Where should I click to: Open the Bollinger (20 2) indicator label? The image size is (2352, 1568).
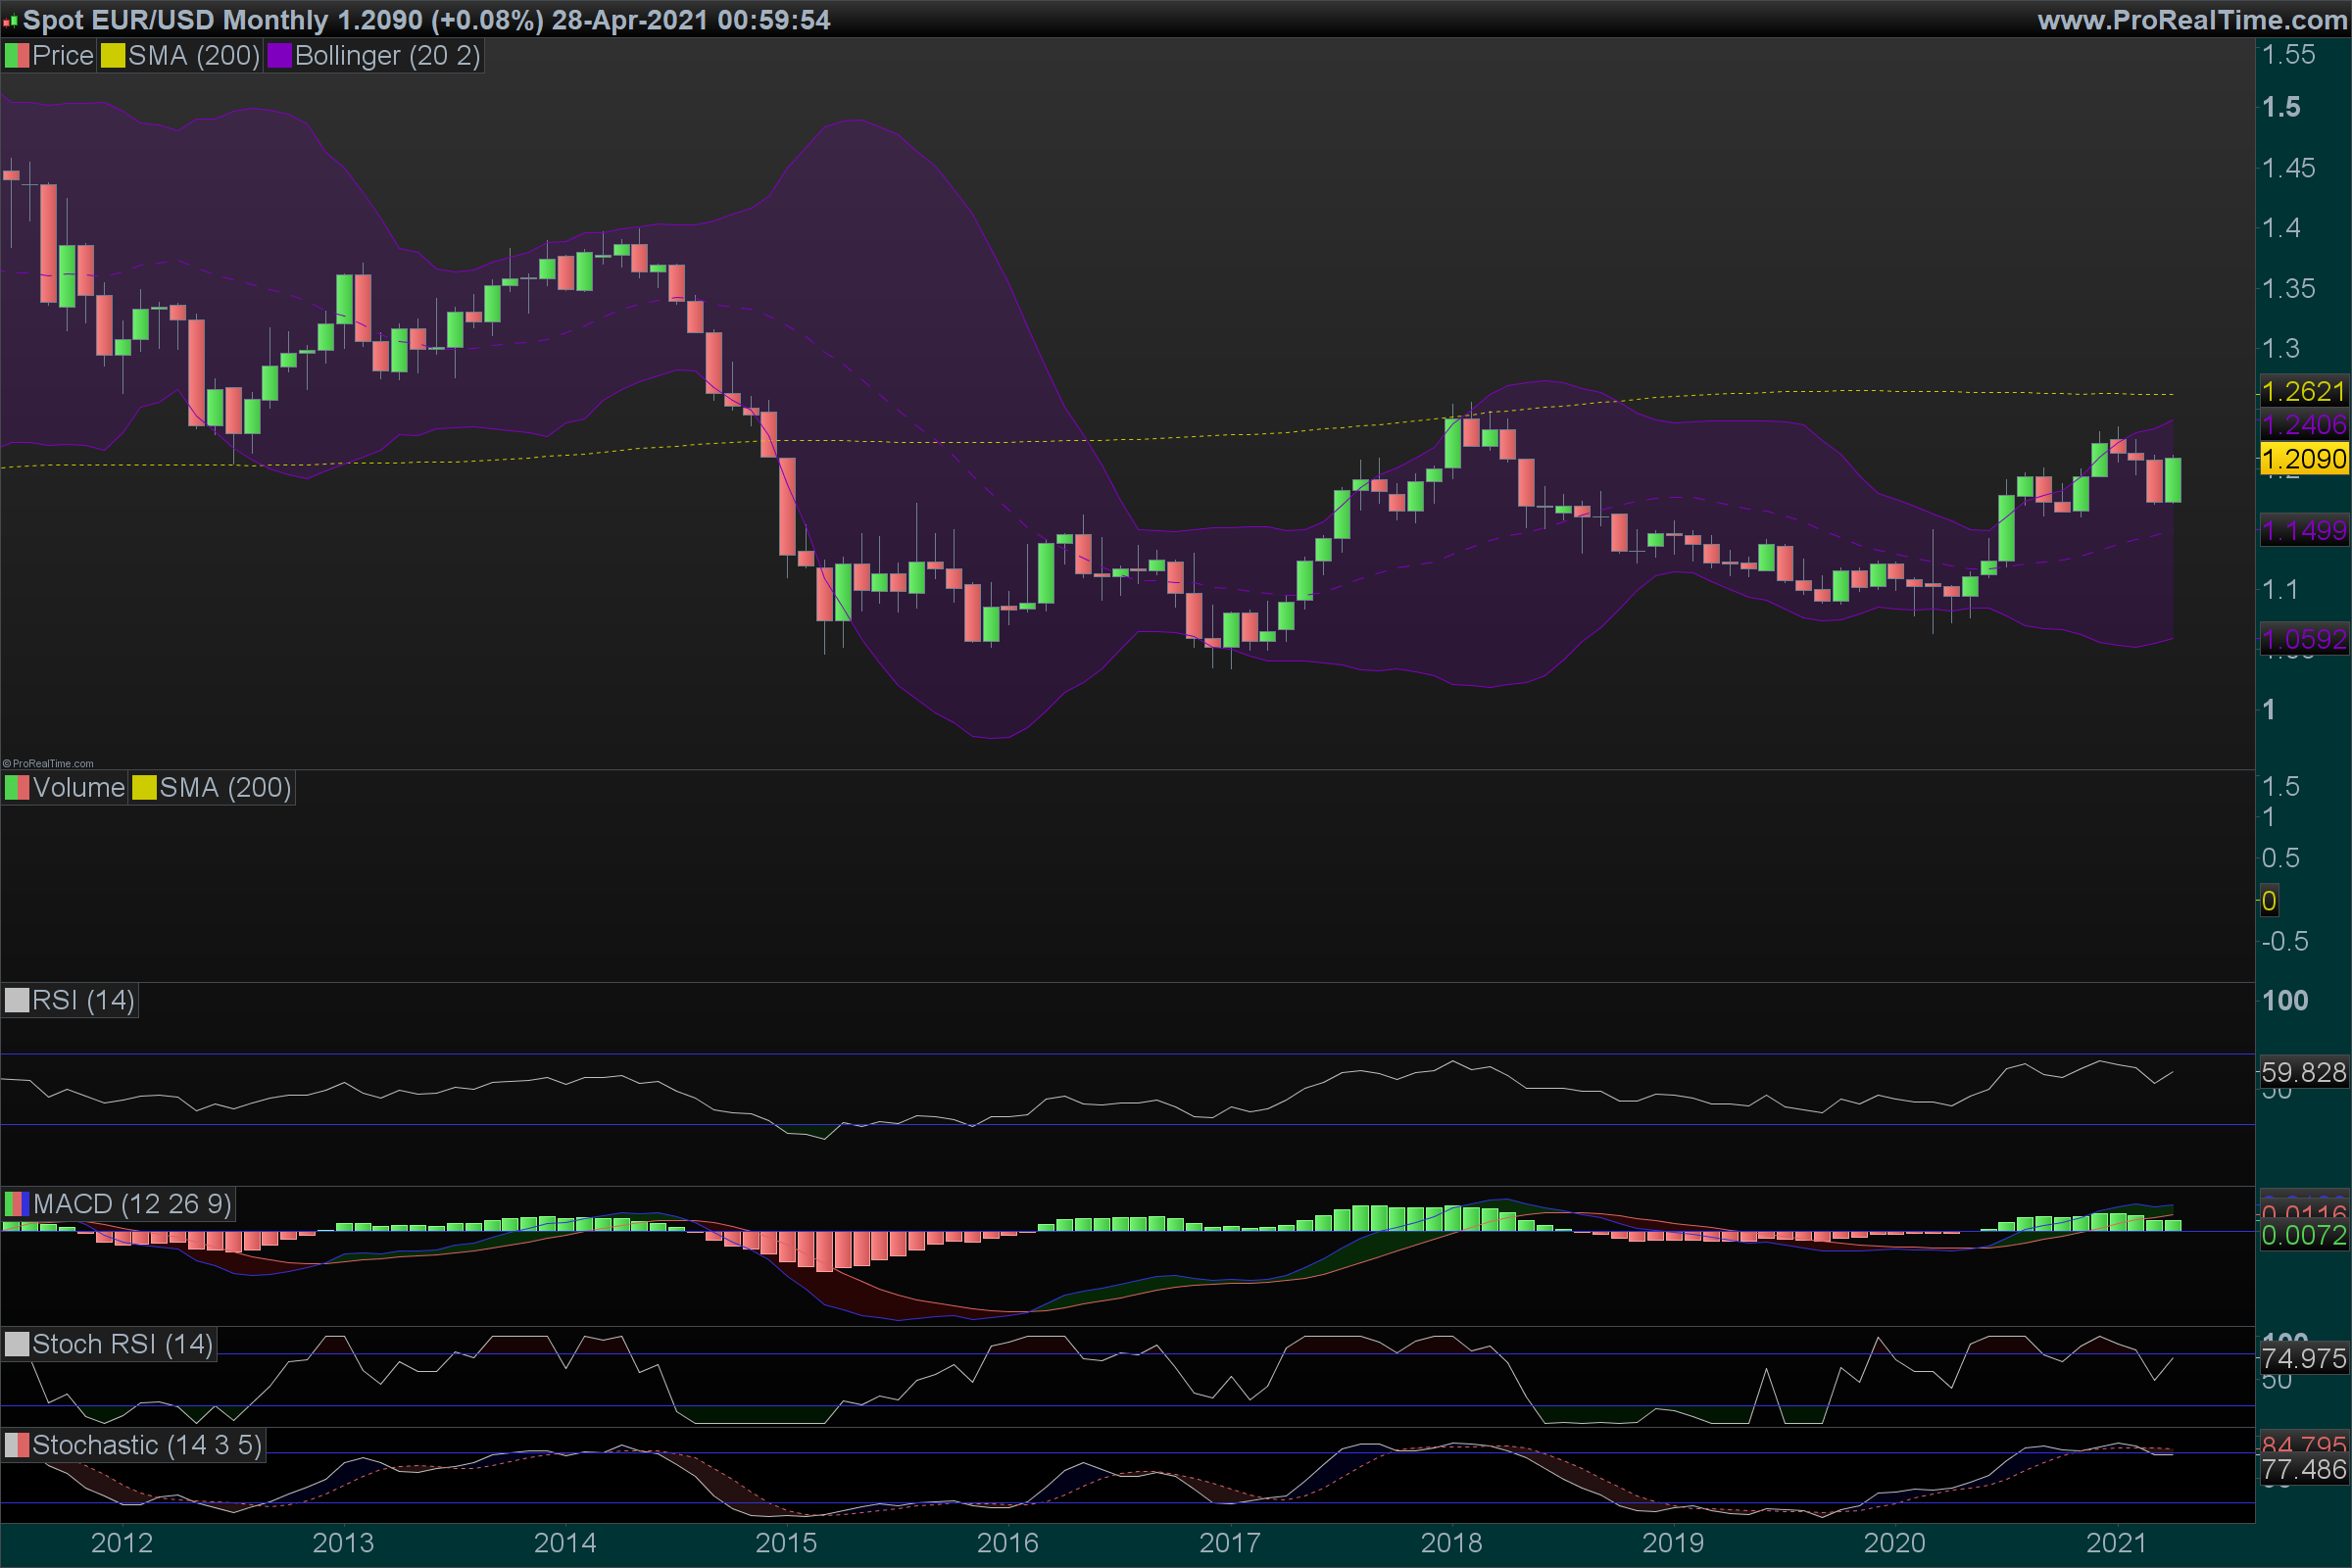click(x=387, y=56)
